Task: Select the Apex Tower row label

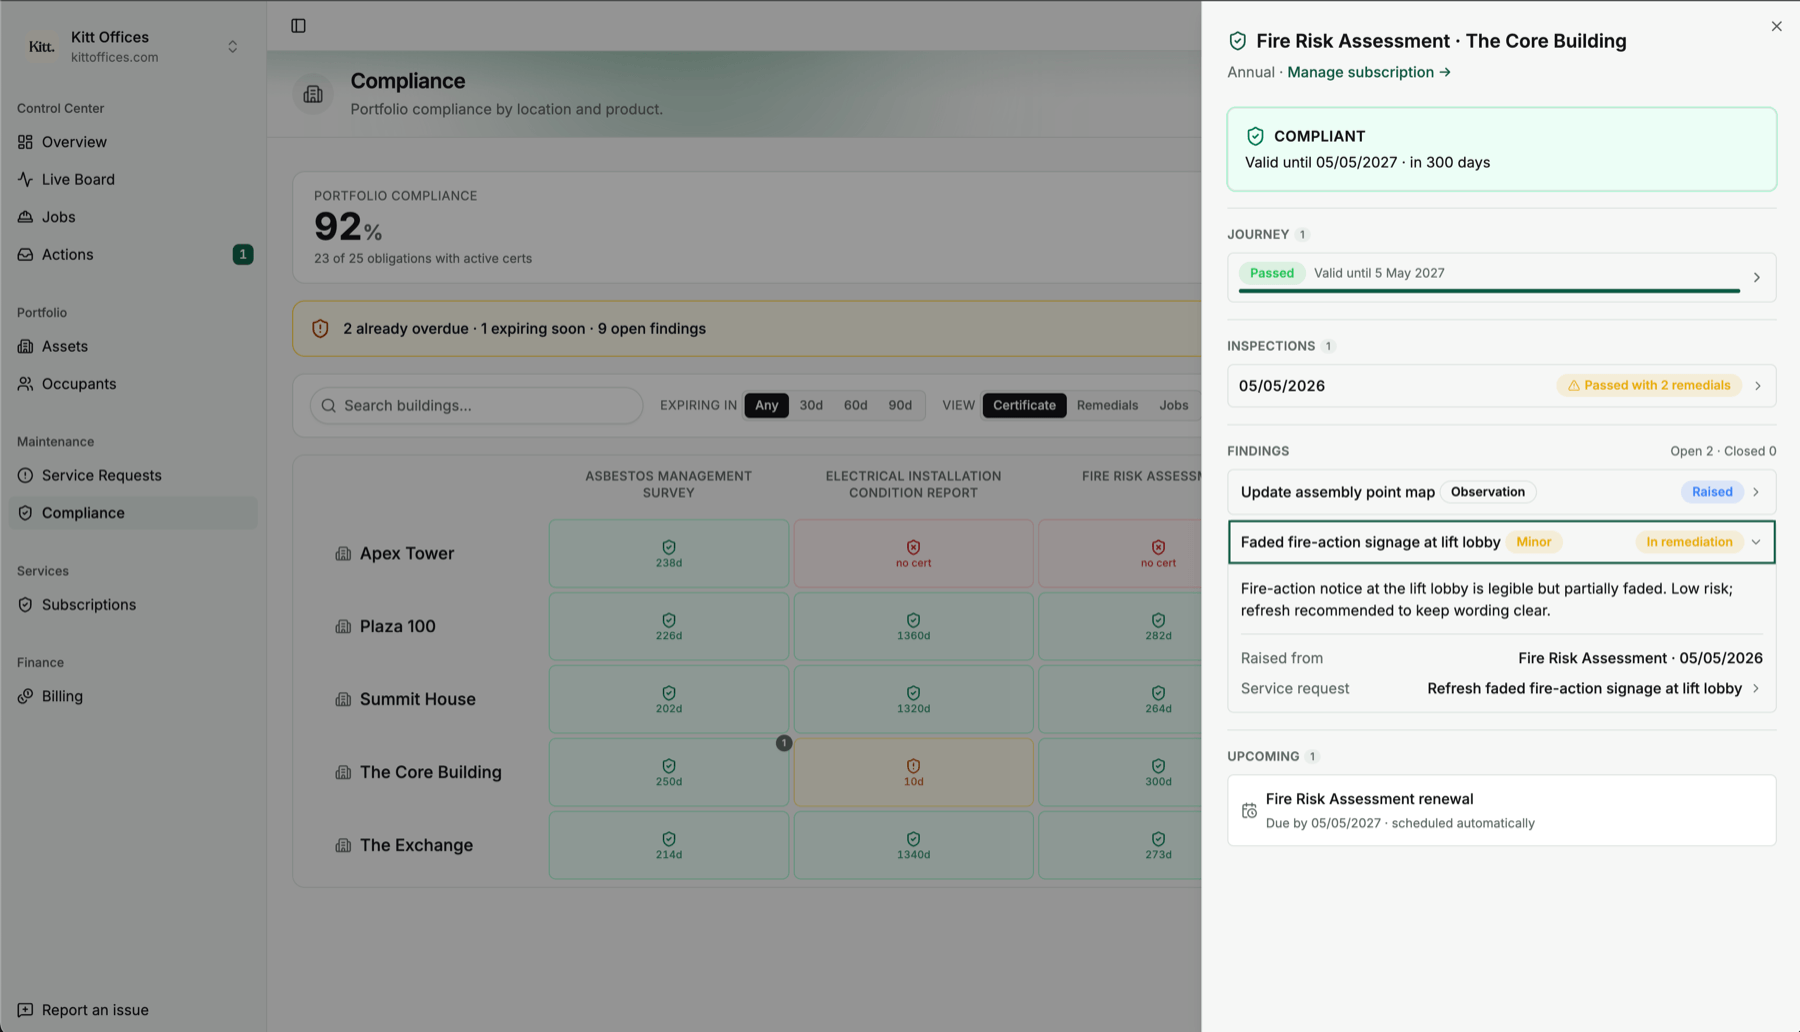Action: [406, 553]
